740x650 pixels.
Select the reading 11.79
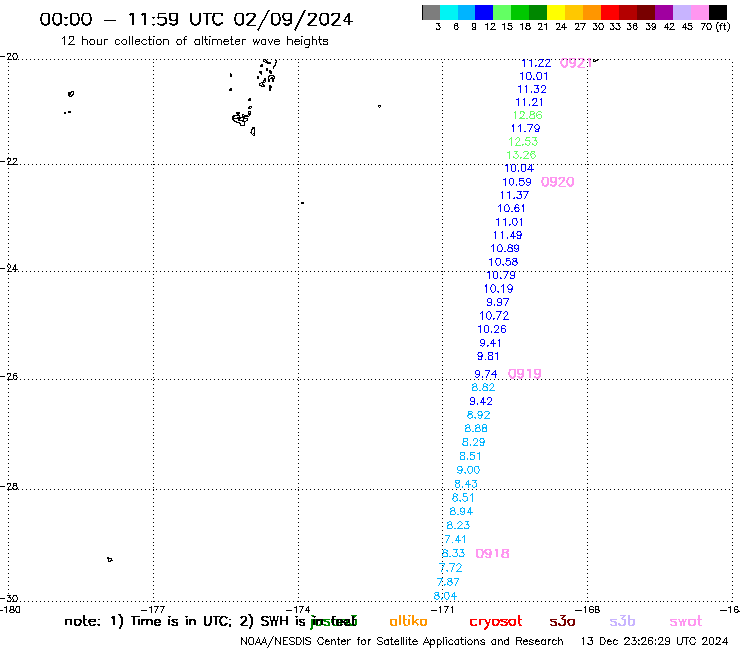tap(525, 128)
